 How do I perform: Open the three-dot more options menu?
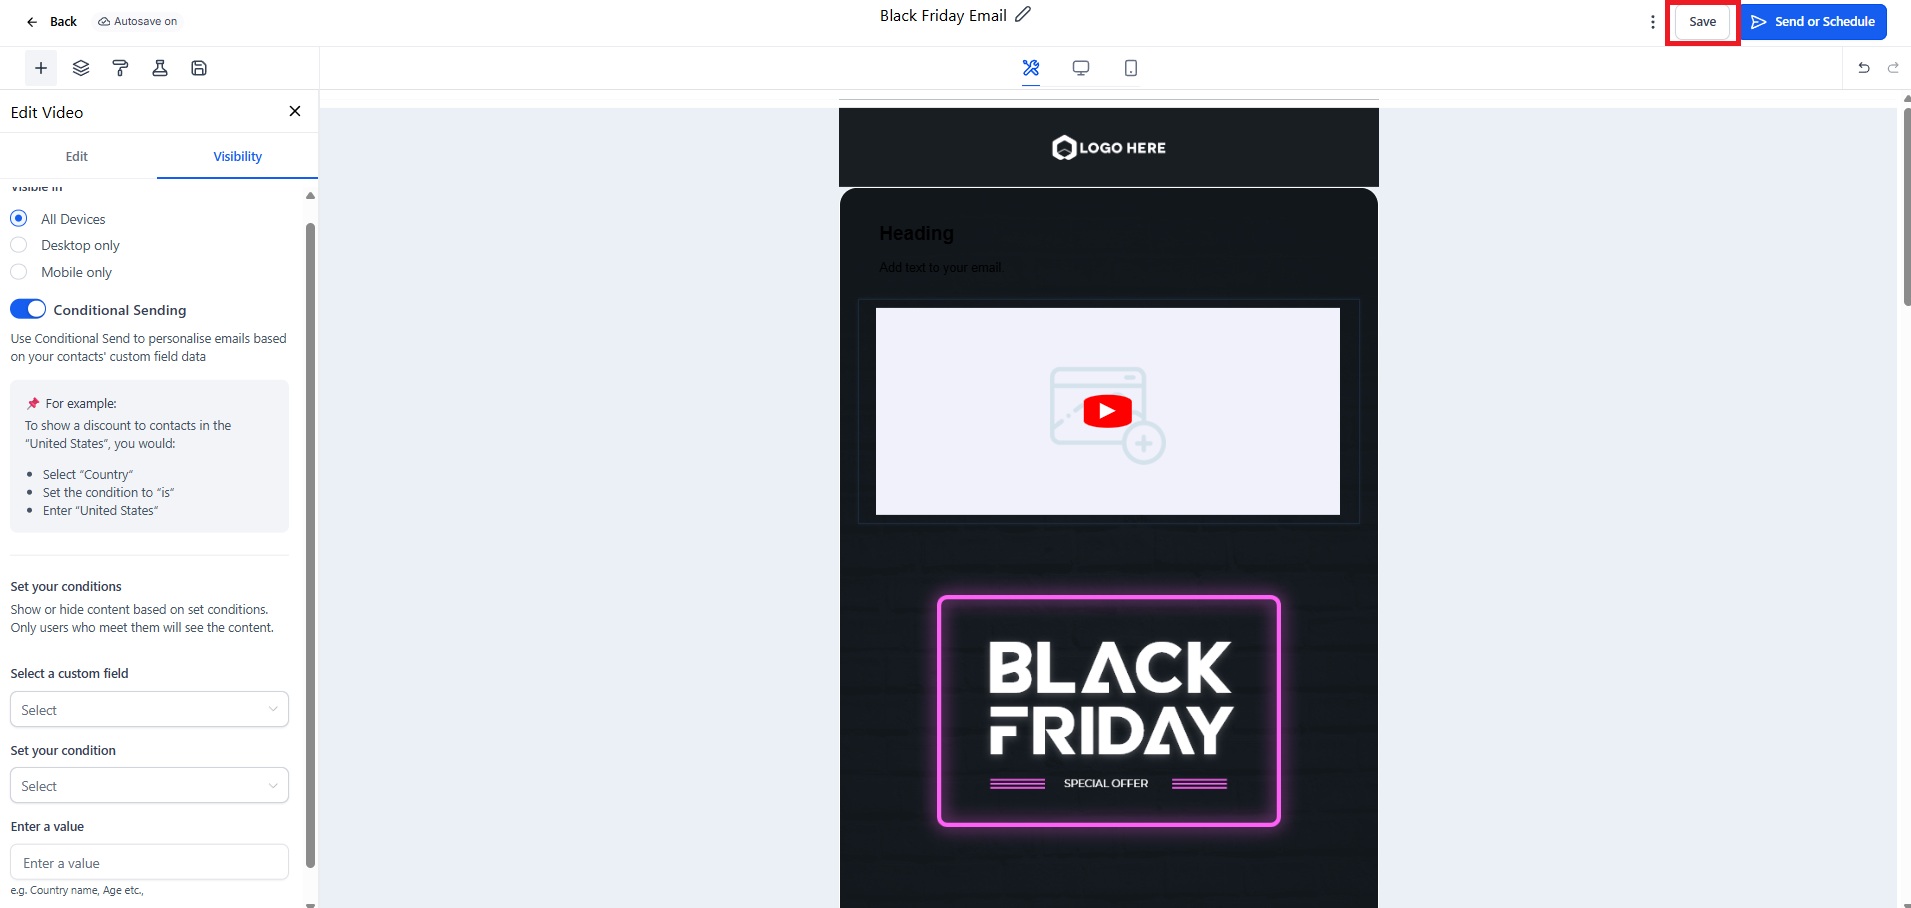click(x=1652, y=22)
